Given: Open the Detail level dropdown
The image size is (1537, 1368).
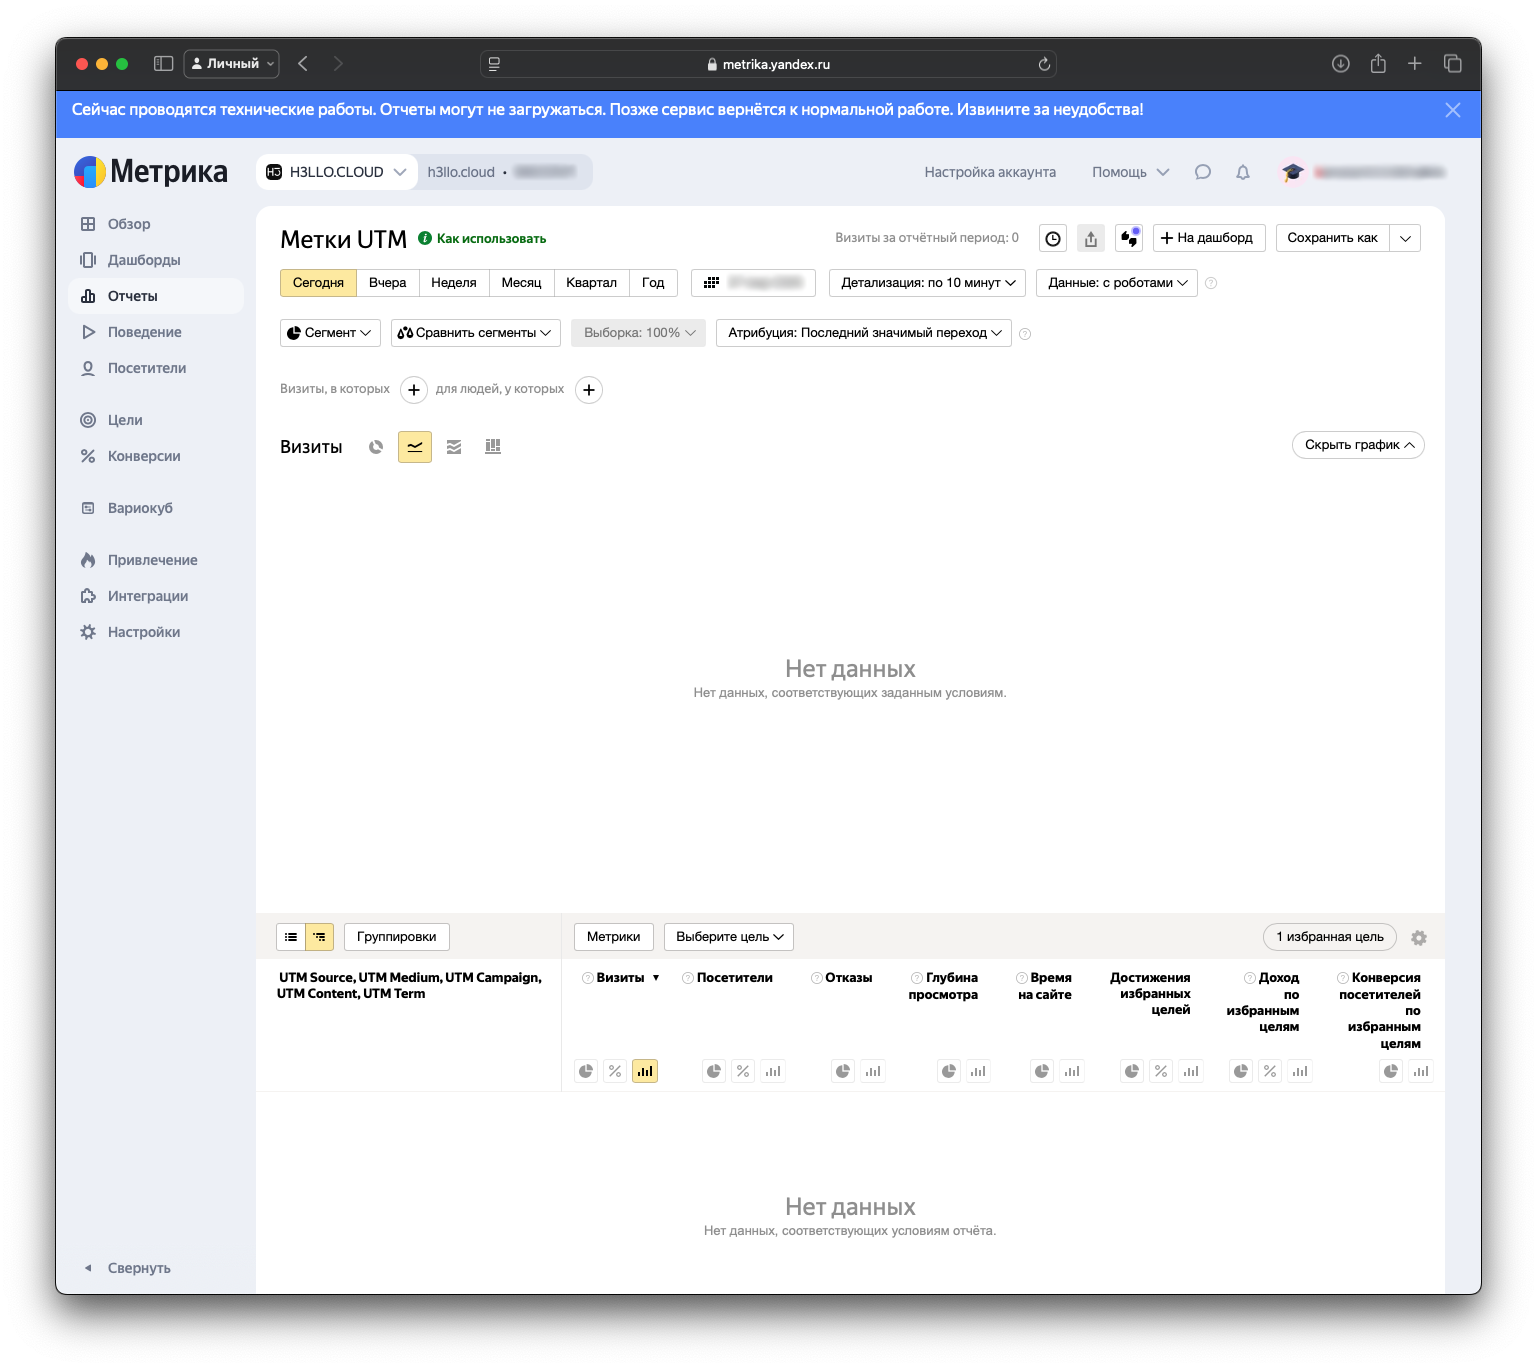Looking at the screenshot, I should coord(927,283).
